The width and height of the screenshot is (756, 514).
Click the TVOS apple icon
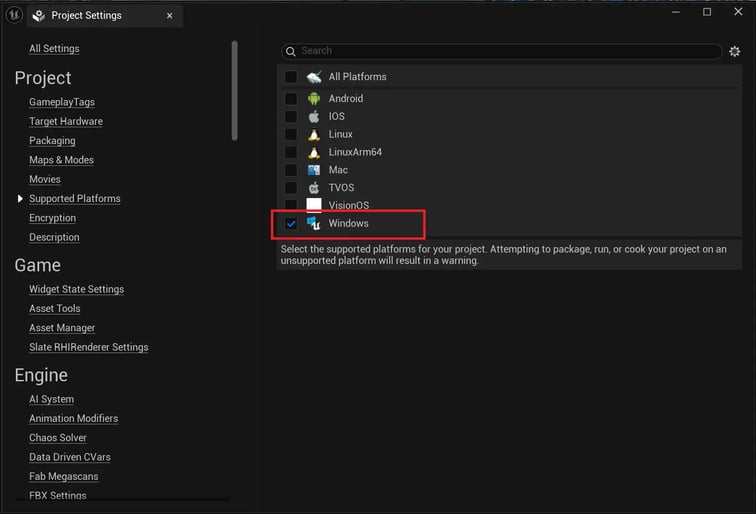click(314, 188)
